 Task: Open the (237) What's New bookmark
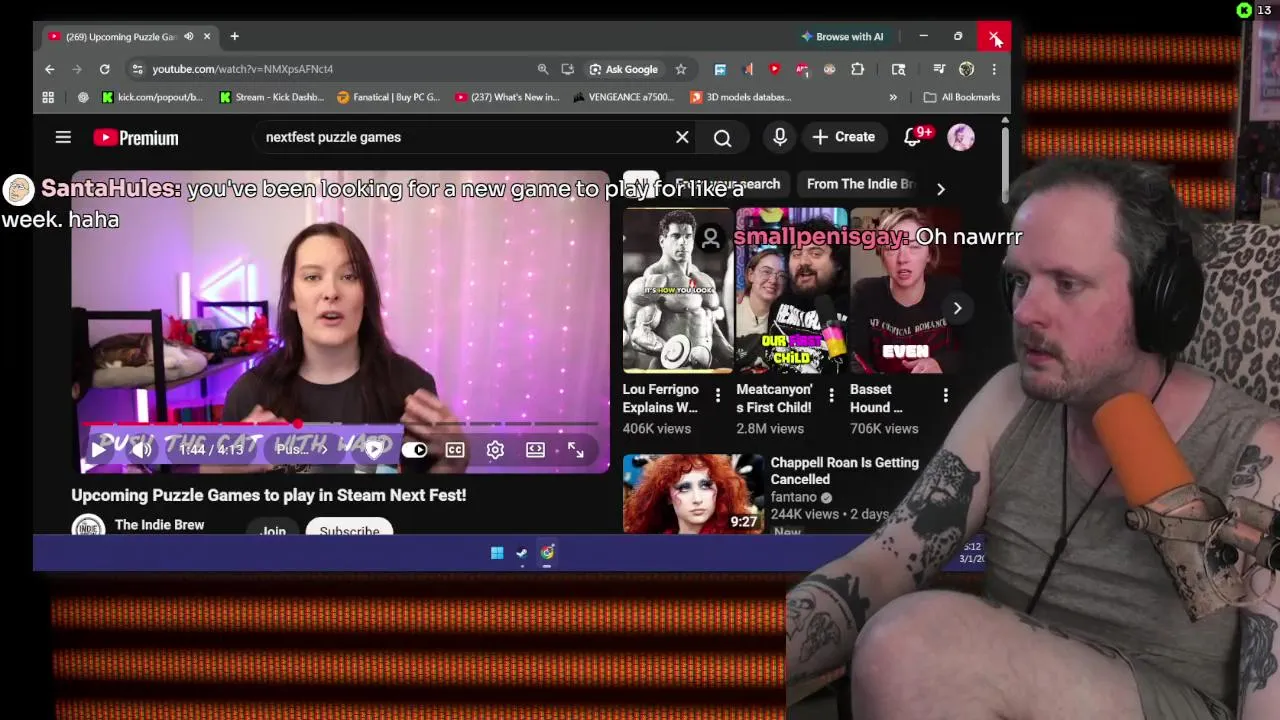point(507,97)
